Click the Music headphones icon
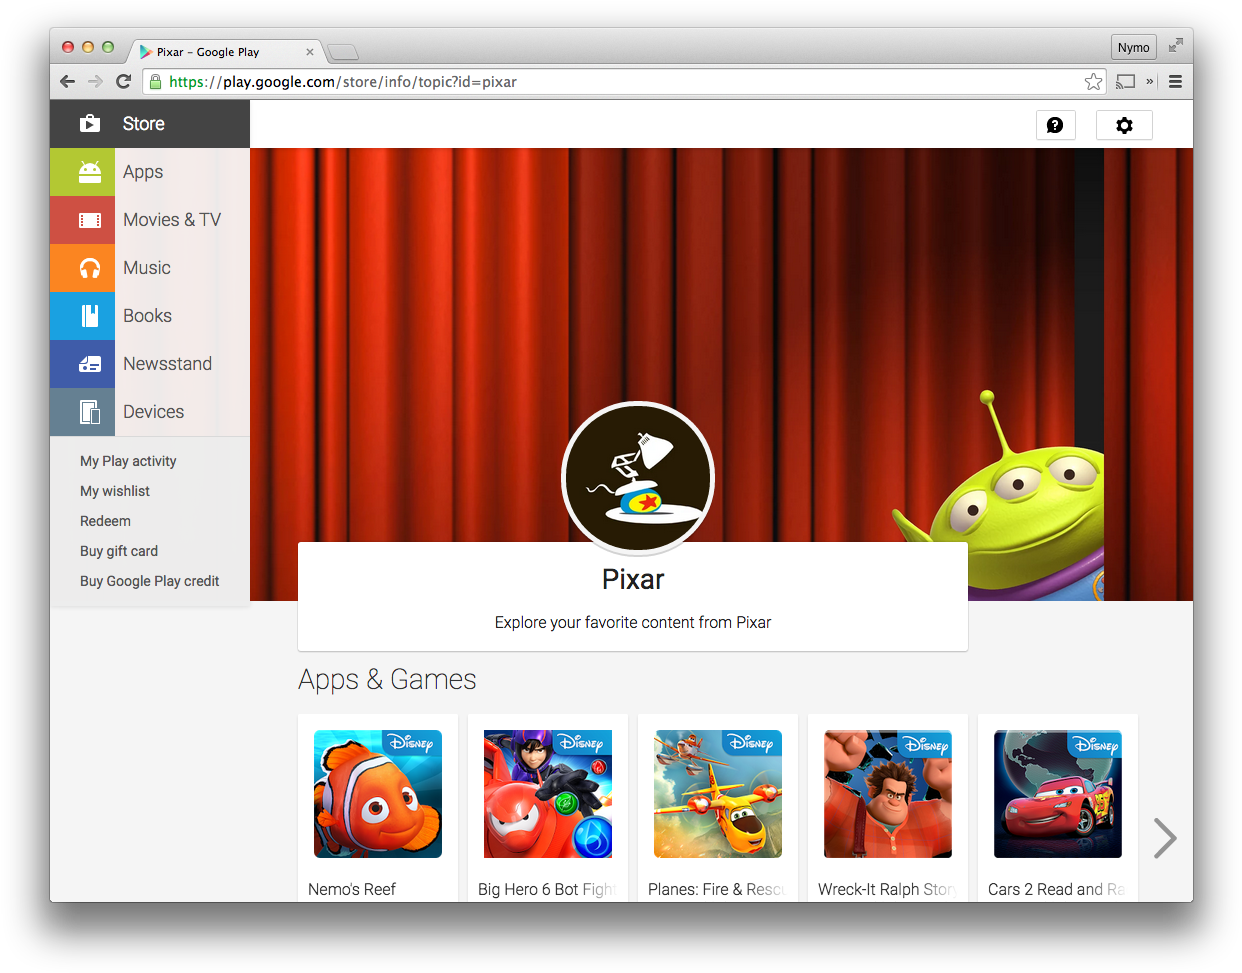 (83, 268)
